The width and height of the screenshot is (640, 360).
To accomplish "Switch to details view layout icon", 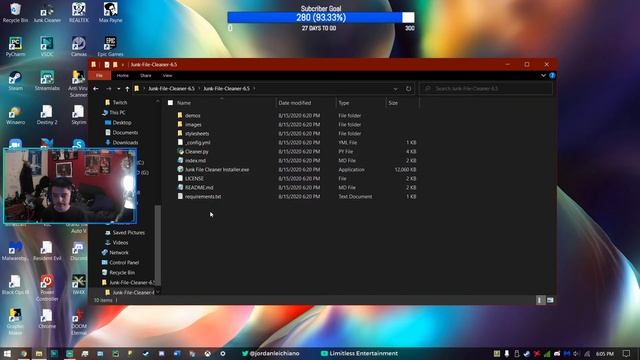I will point(540,300).
